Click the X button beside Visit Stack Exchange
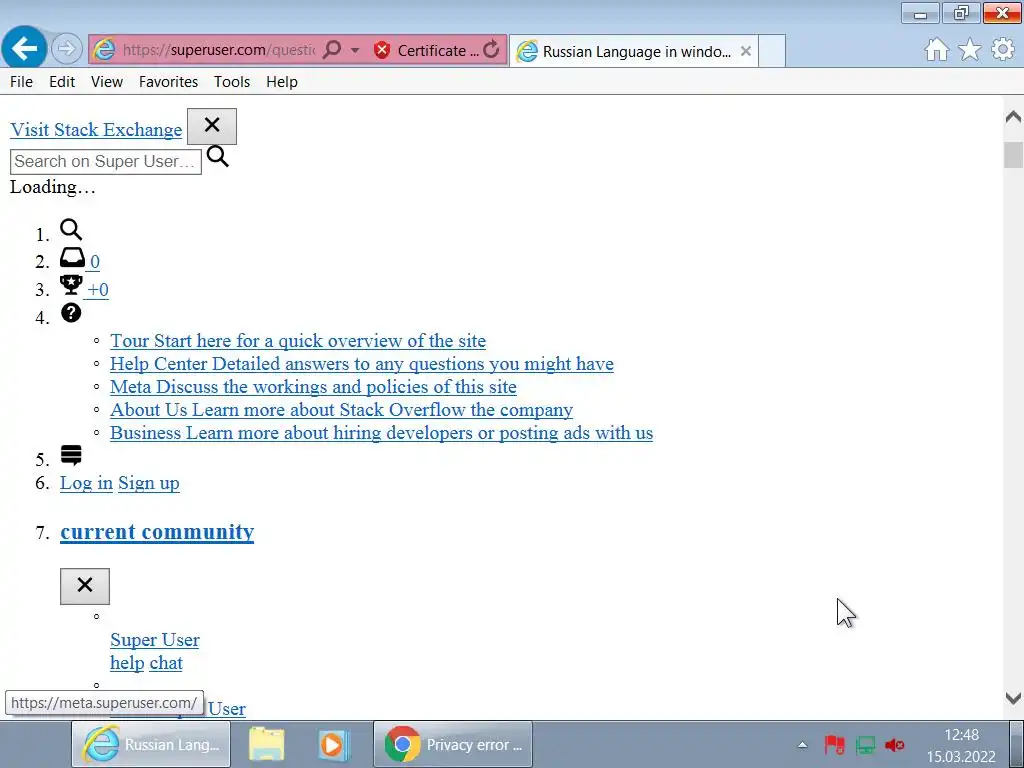The height and width of the screenshot is (768, 1024). 212,126
